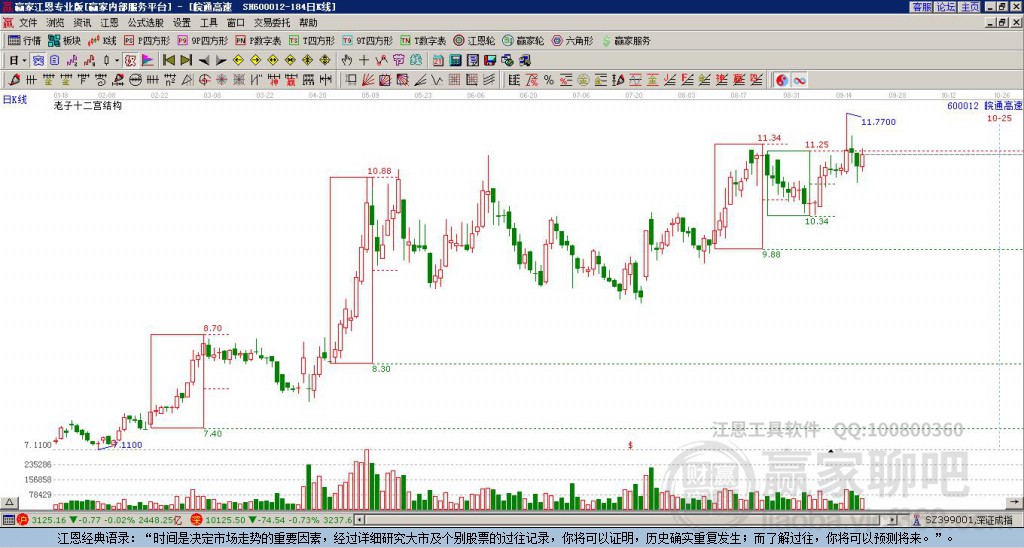Open the 客服 customer service link
Viewport: 1024px width, 548px height.
click(921, 7)
